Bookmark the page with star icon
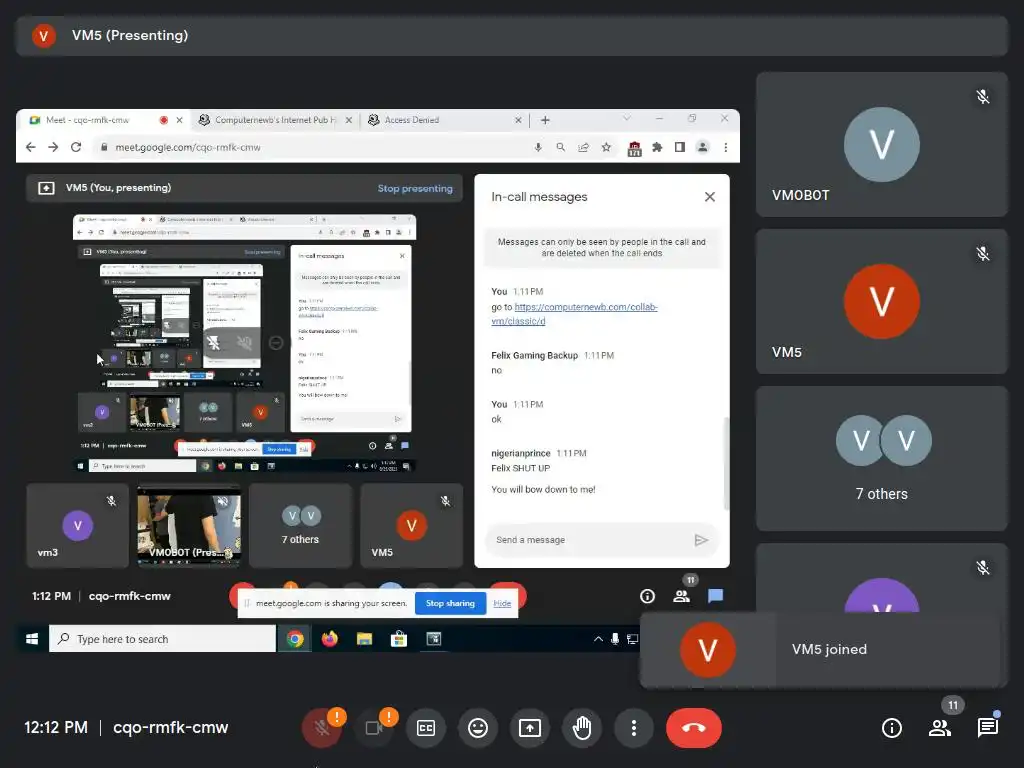This screenshot has width=1024, height=768. pos(606,148)
